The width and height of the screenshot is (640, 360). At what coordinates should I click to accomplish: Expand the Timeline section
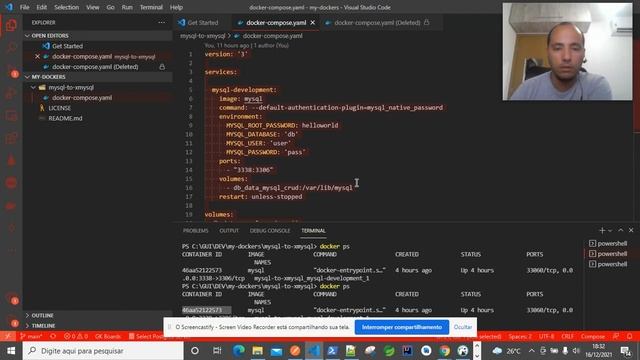(x=98, y=326)
